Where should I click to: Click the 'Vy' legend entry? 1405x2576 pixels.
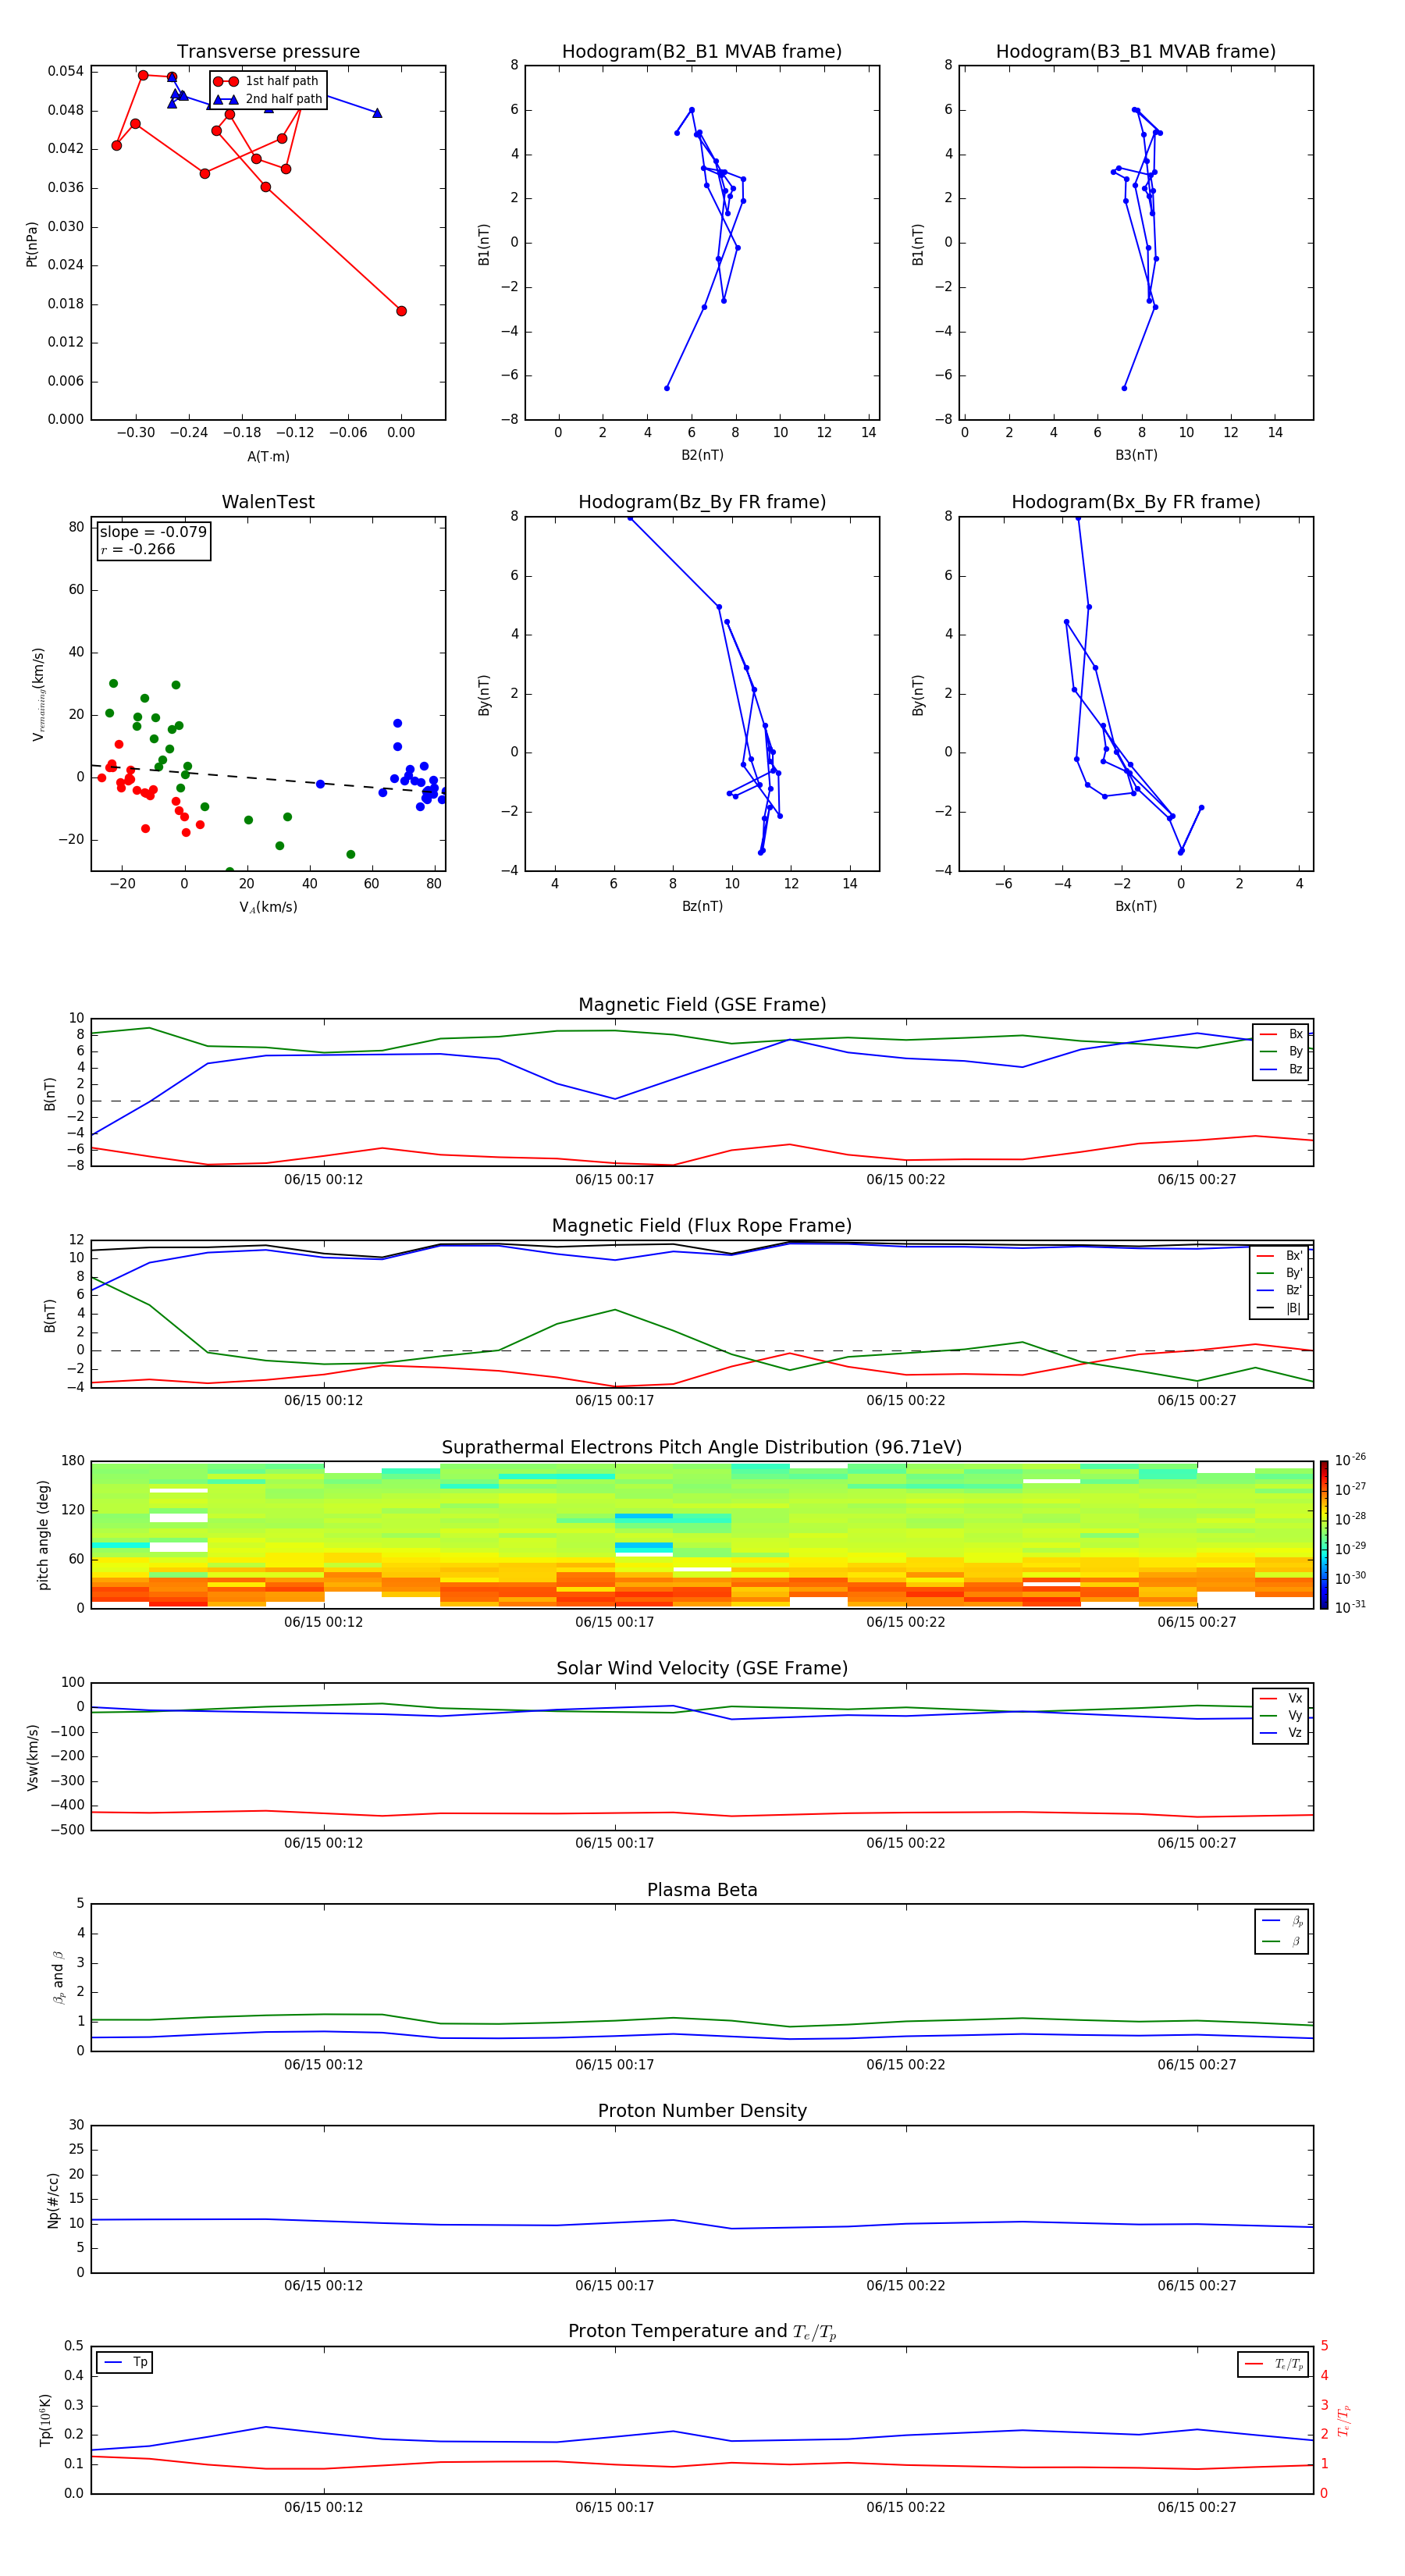pyautogui.click(x=1281, y=1716)
